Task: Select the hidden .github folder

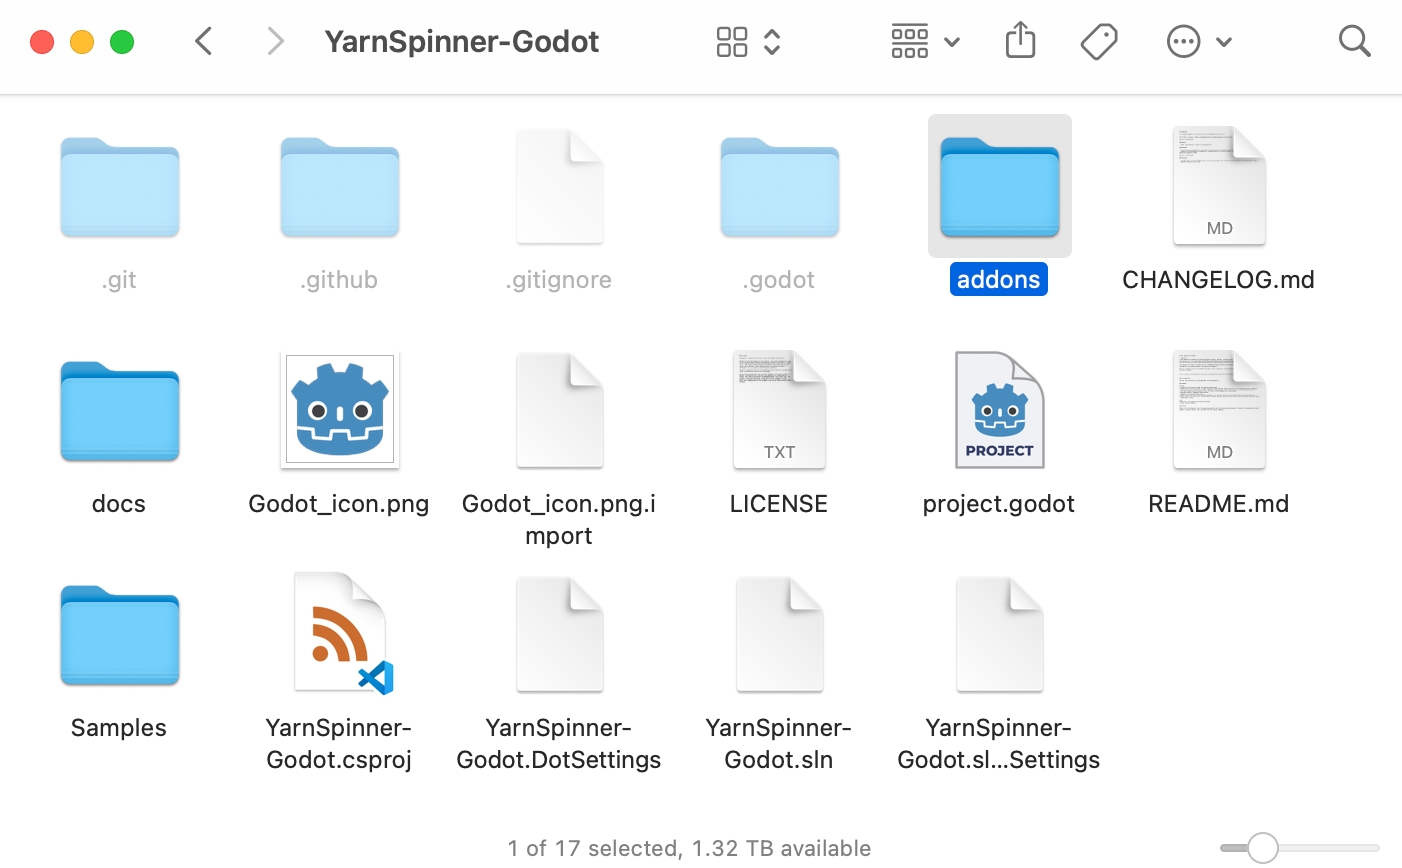Action: point(339,186)
